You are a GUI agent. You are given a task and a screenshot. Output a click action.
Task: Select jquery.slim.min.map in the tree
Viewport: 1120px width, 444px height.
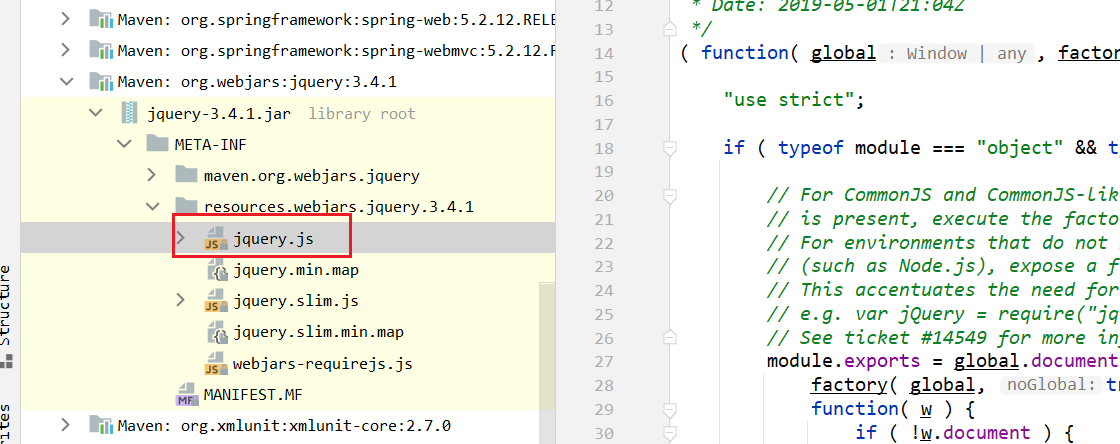[x=318, y=332]
